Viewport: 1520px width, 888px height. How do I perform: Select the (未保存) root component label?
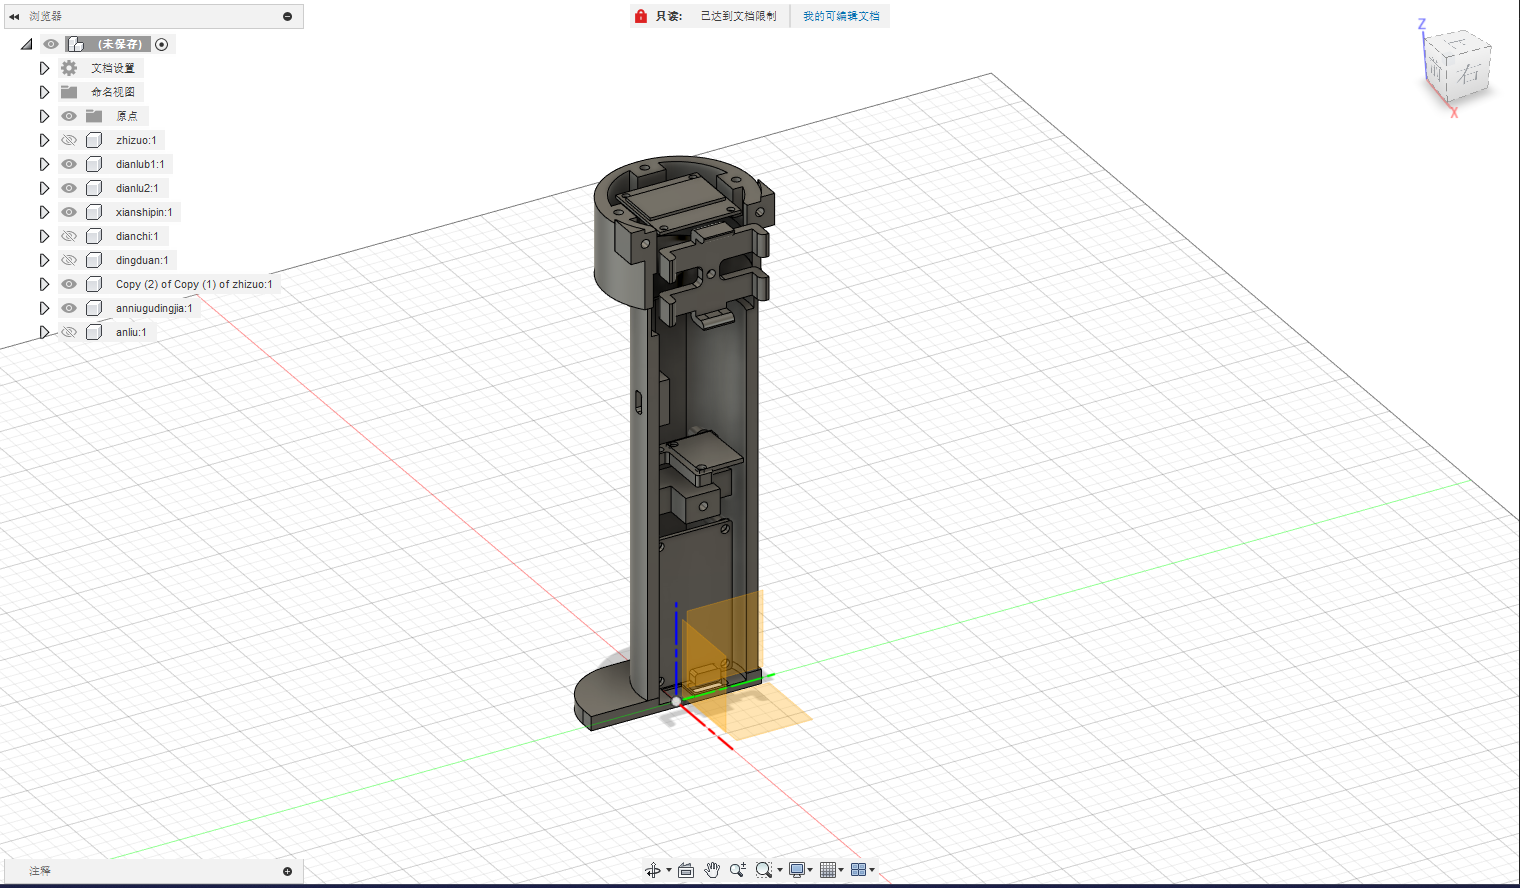(x=119, y=44)
